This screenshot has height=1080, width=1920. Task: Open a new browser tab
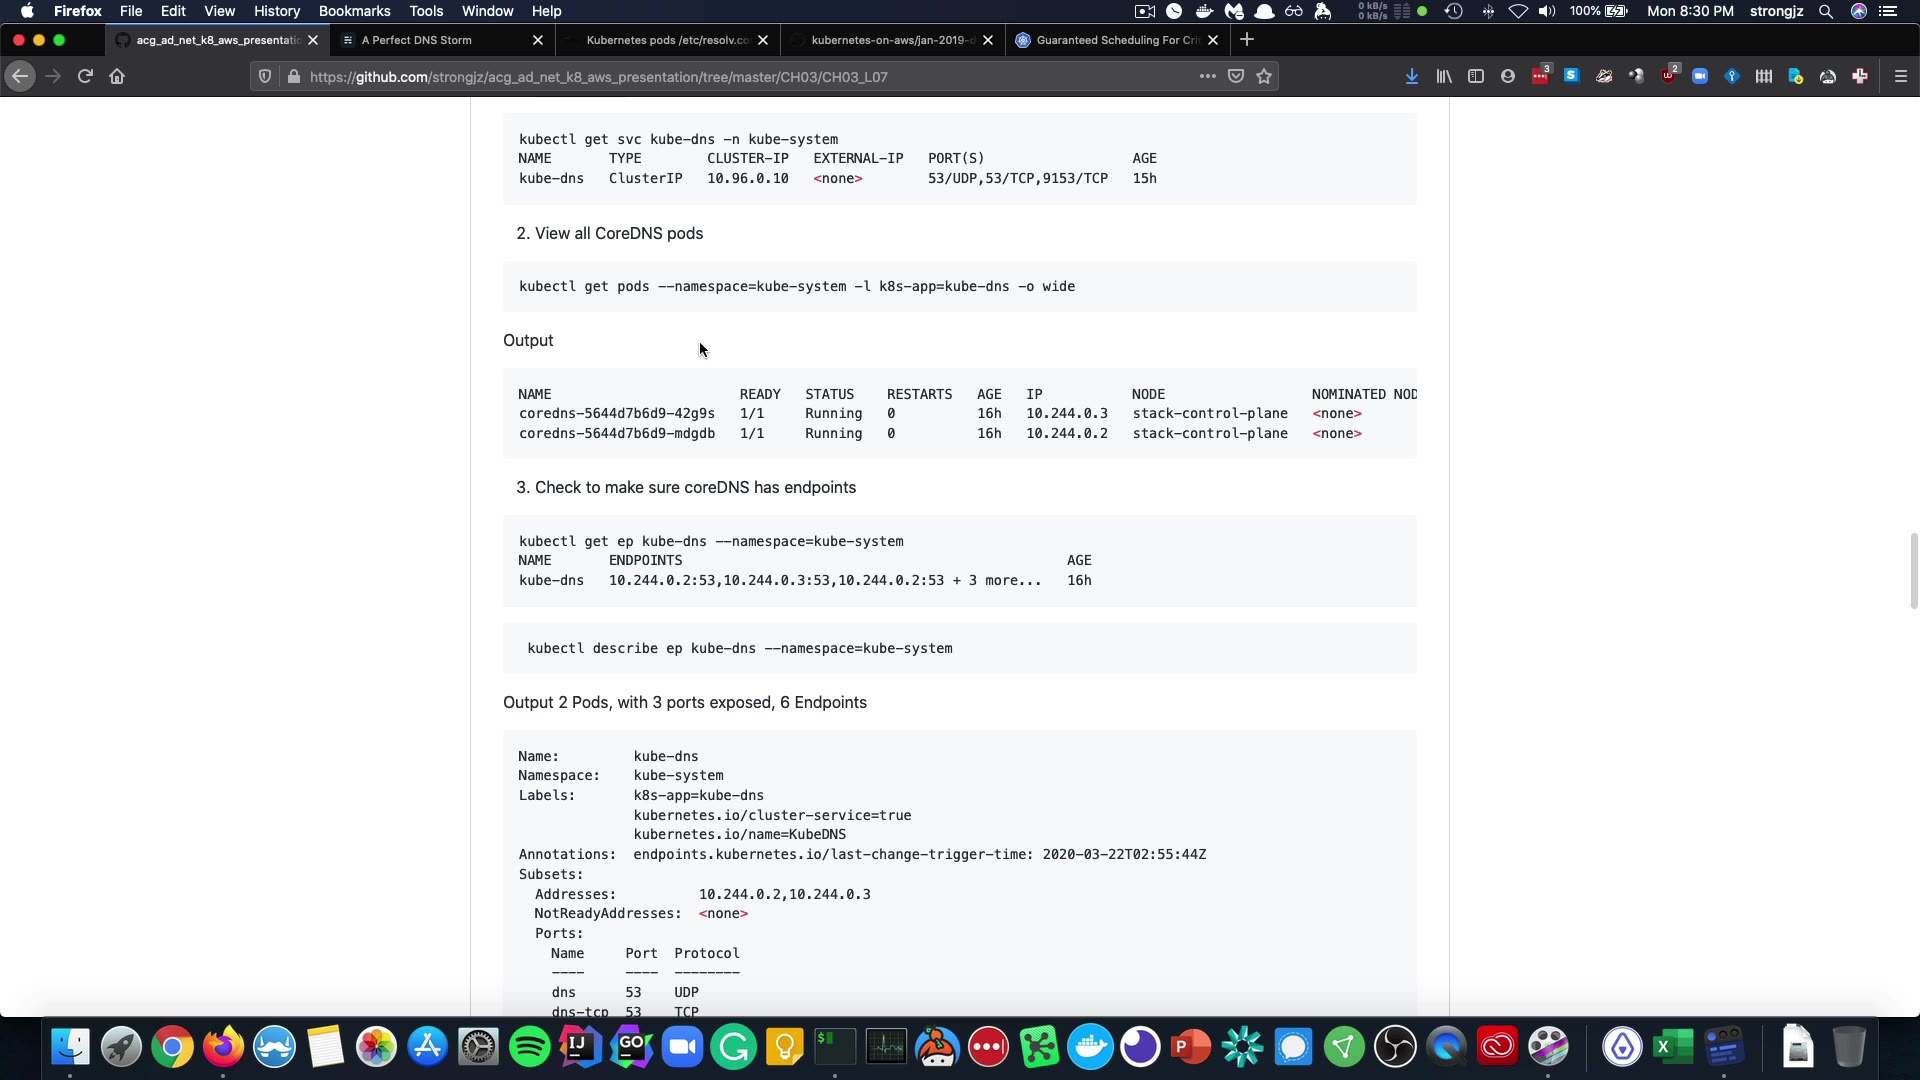pos(1247,40)
